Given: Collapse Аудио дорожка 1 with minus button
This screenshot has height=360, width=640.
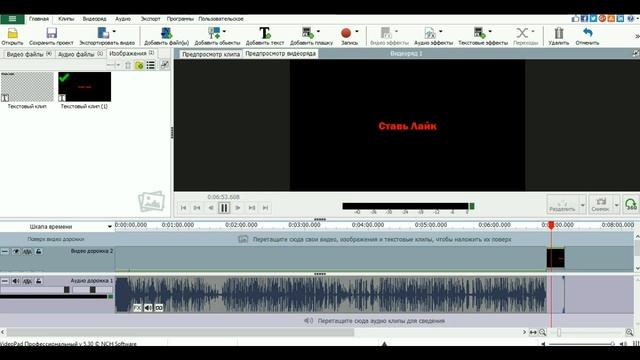Looking at the screenshot, I should [x=4, y=281].
